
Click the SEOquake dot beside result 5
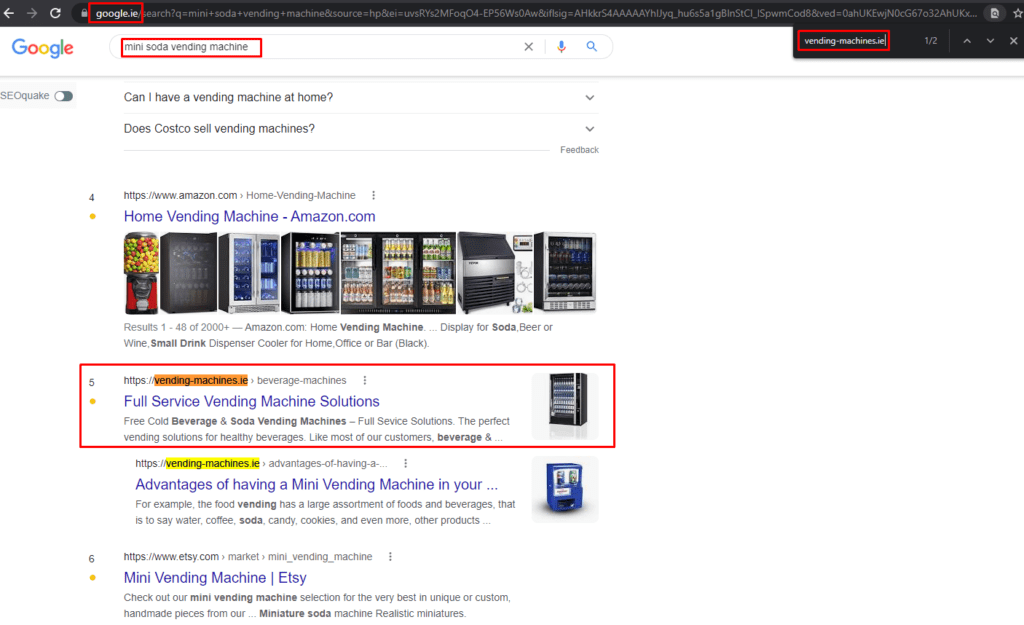pos(93,401)
